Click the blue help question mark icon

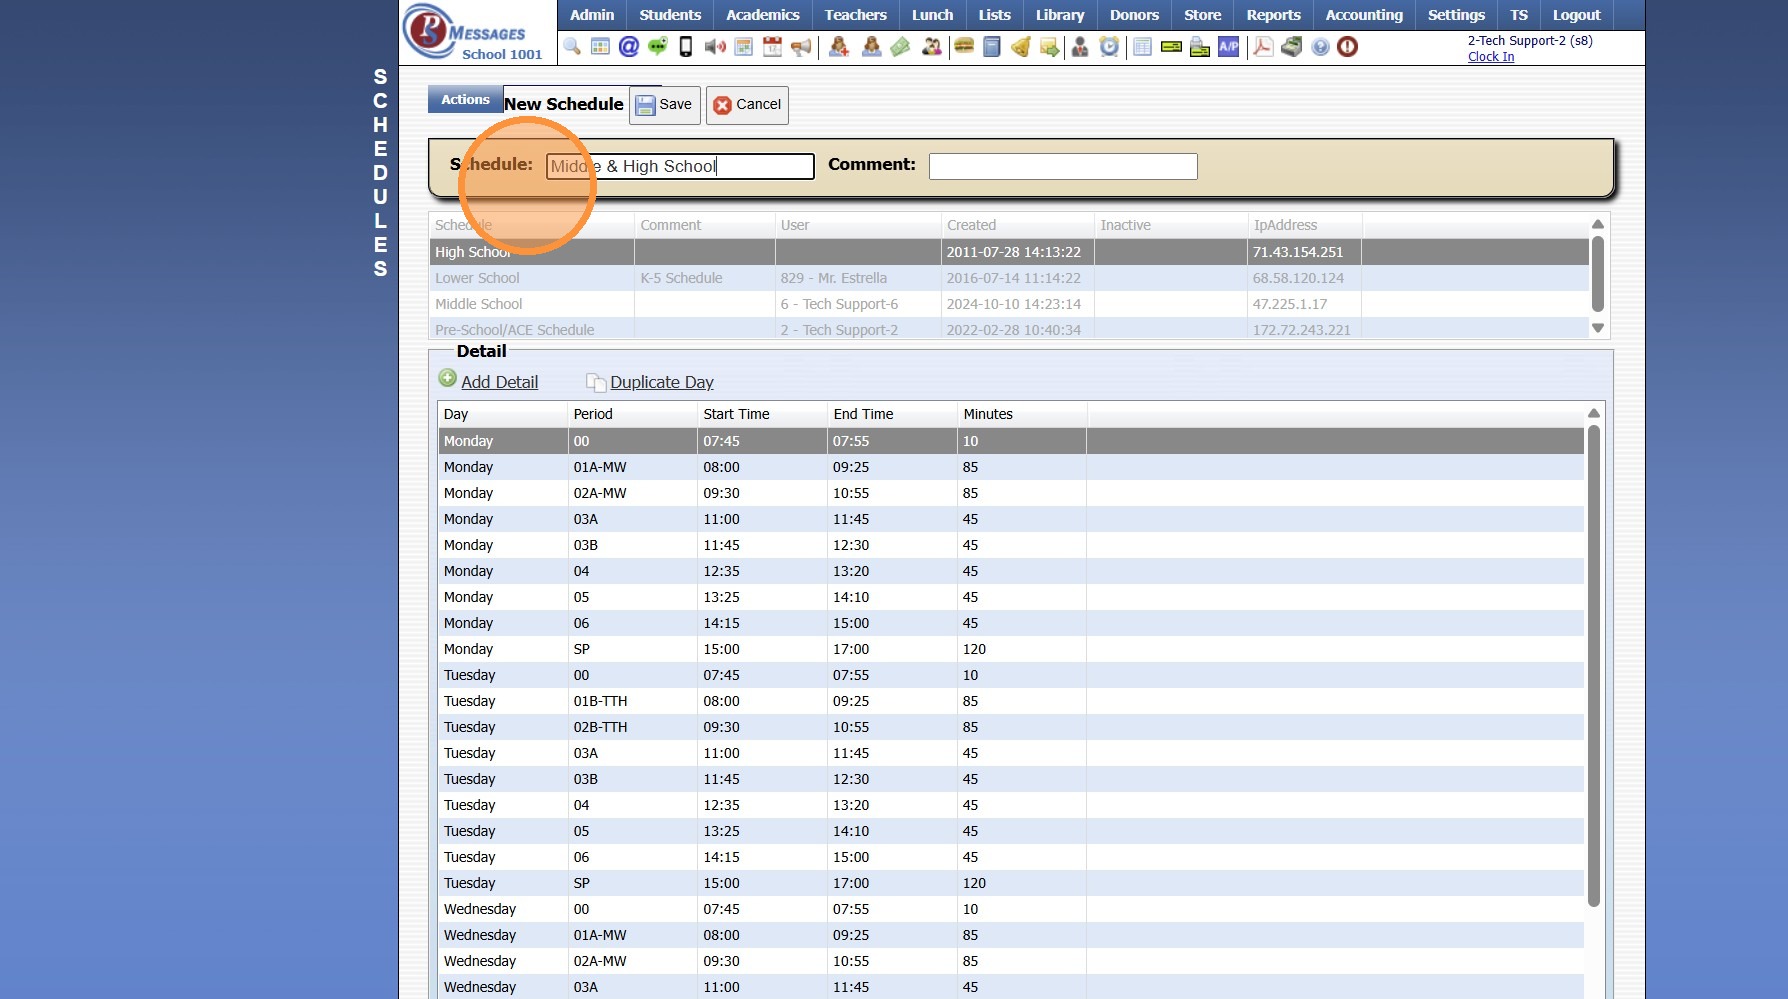(x=1320, y=47)
